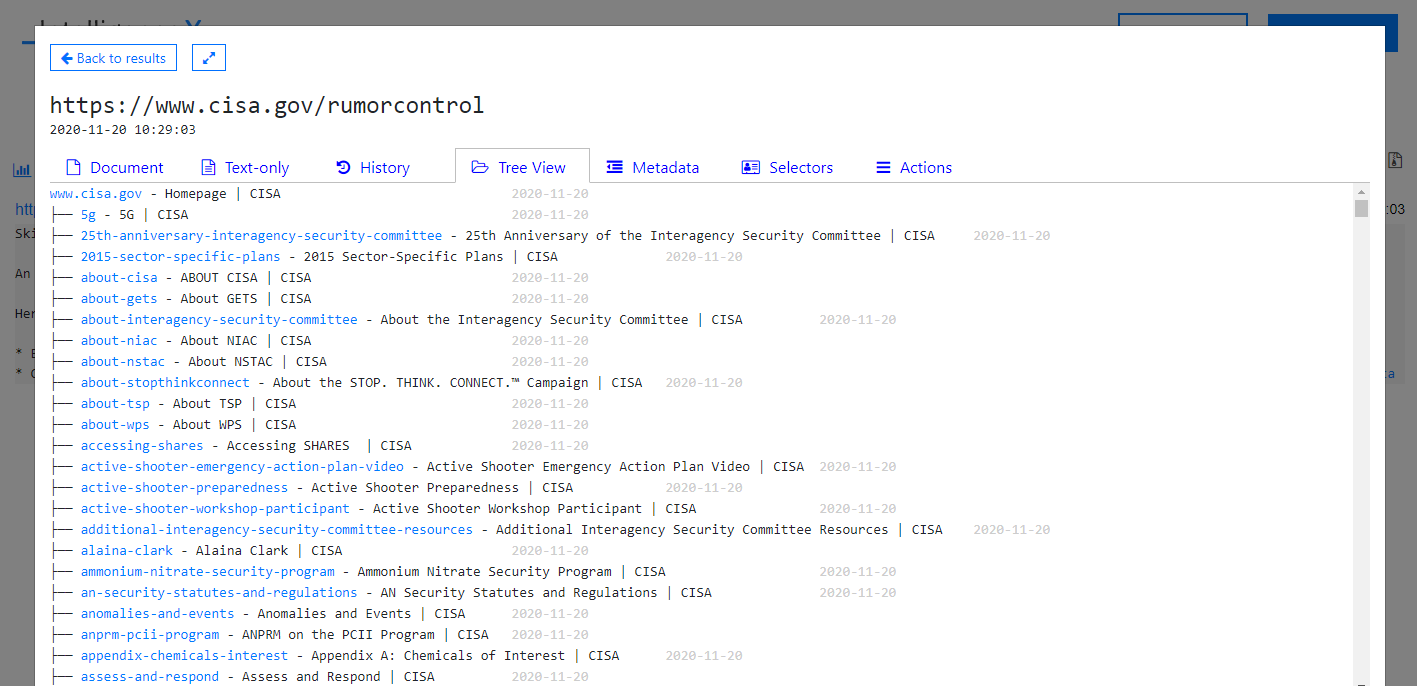Click the 'About TSP | CISA' title
This screenshot has height=686, width=1417.
pyautogui.click(x=235, y=404)
